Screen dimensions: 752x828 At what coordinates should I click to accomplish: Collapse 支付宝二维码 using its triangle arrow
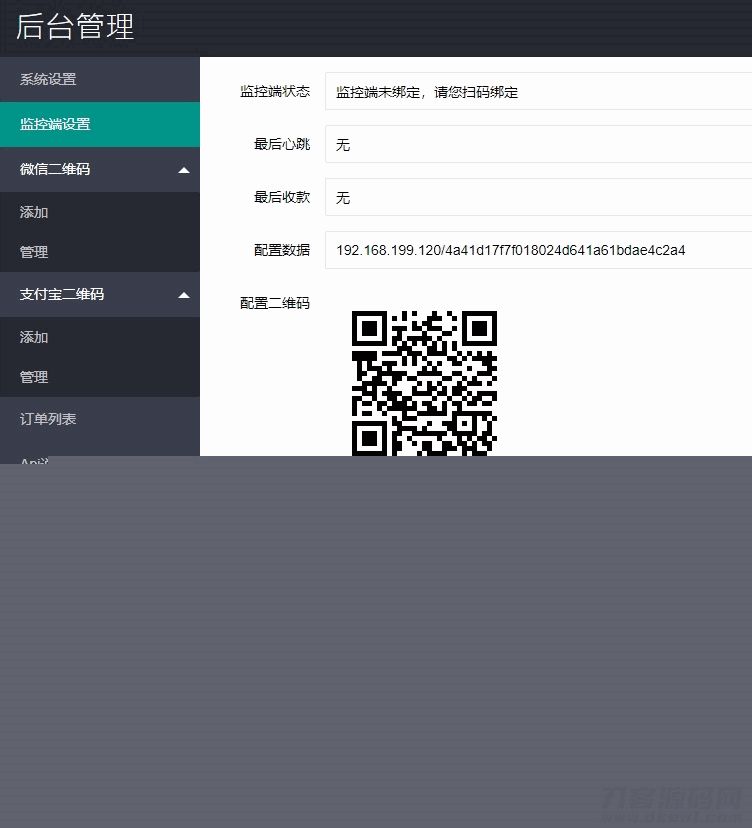tap(183, 295)
